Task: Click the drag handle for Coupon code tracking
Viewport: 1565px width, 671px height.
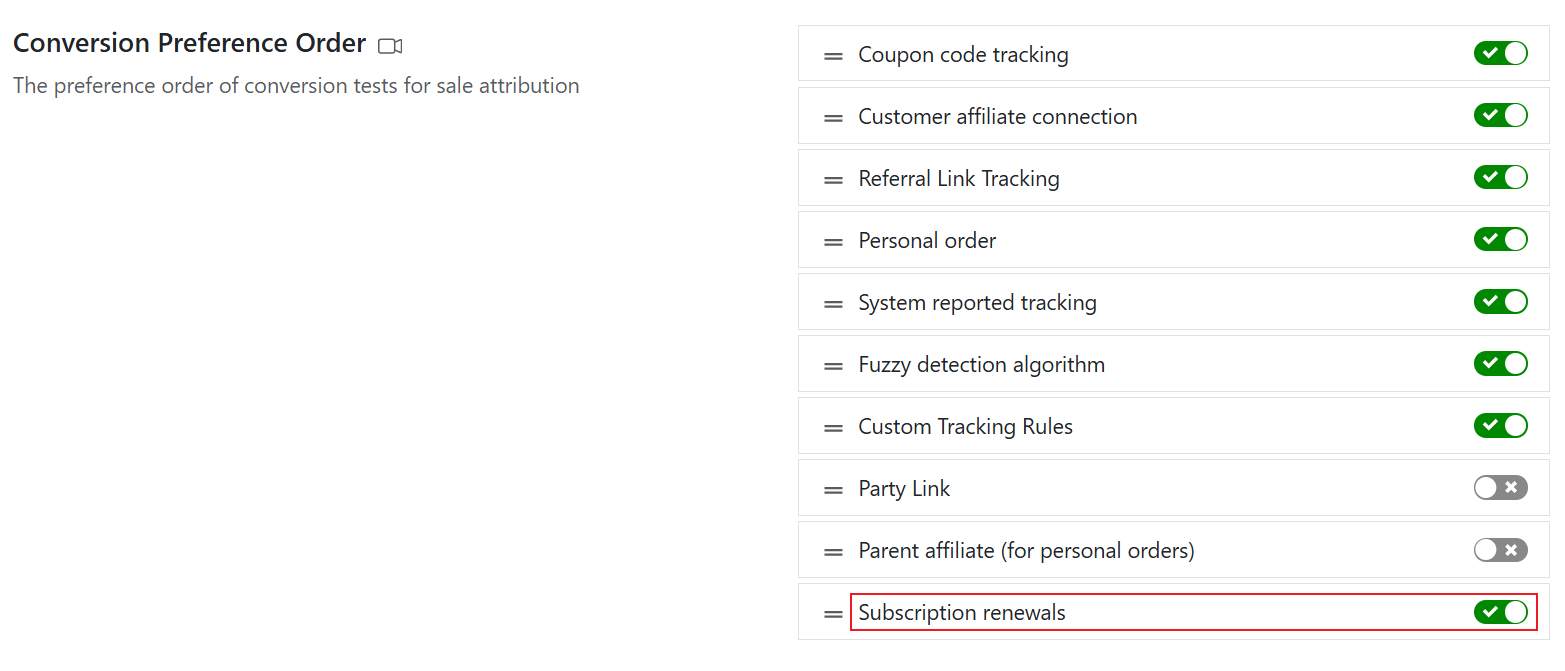Action: [833, 56]
